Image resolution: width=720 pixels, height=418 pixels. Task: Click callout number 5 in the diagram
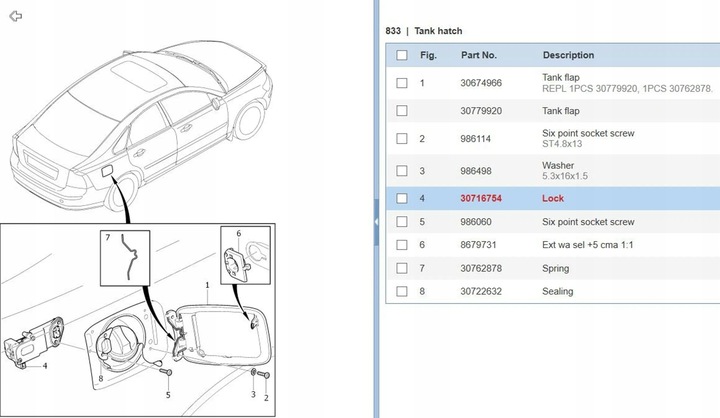(168, 395)
